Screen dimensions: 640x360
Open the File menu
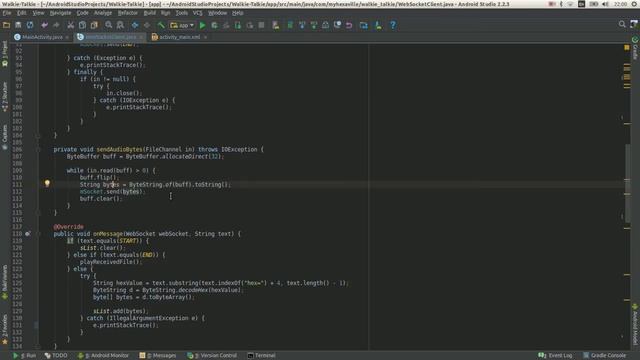(7, 13)
